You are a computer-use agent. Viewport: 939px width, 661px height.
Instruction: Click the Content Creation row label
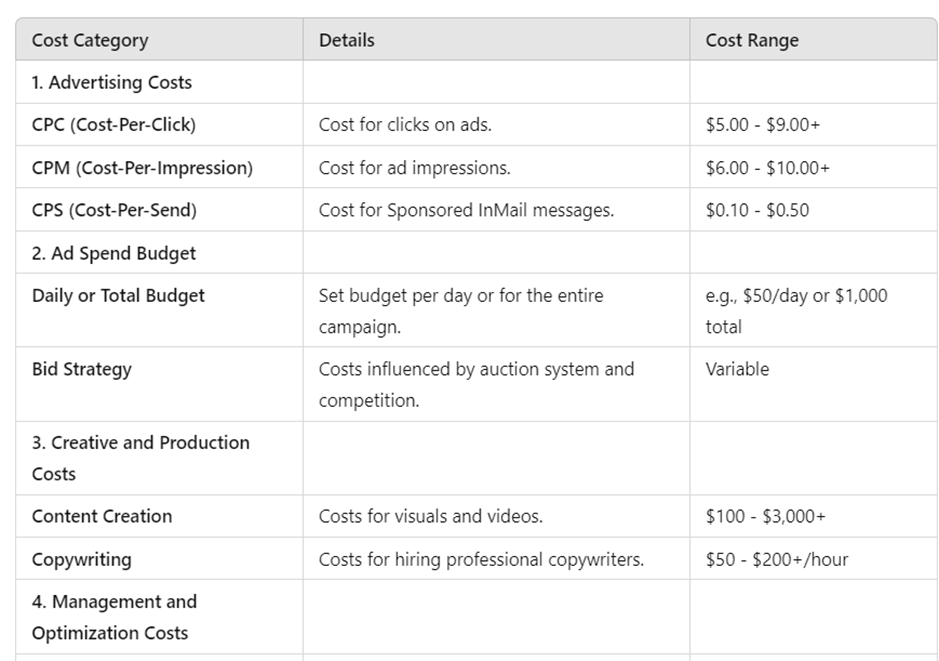(x=102, y=516)
